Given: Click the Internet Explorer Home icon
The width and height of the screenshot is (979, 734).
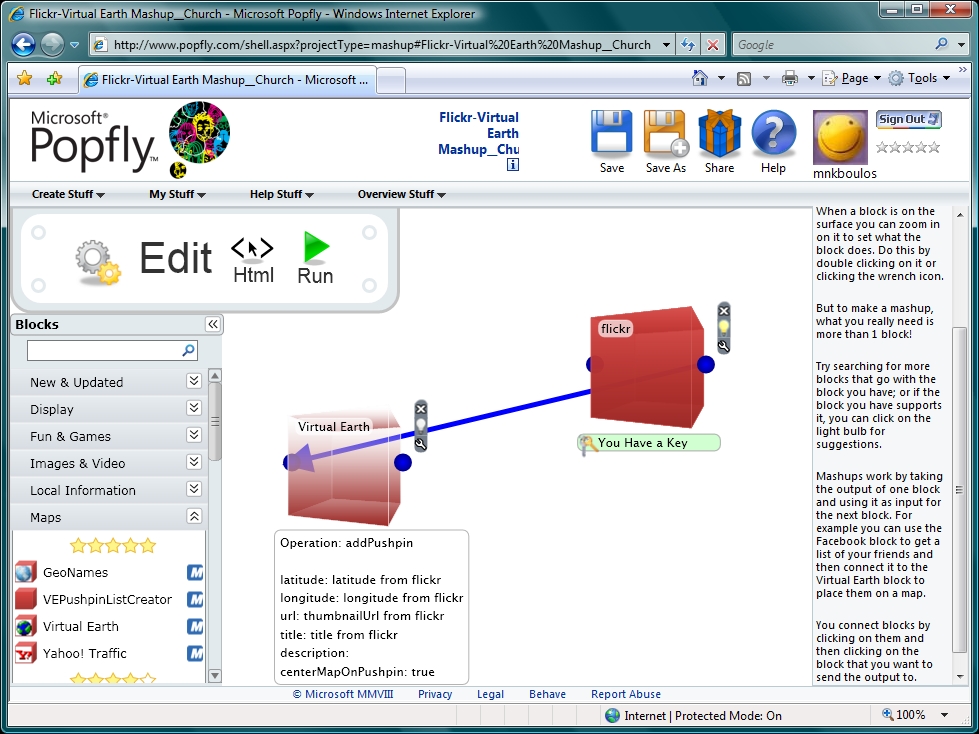Looking at the screenshot, I should pyautogui.click(x=700, y=78).
